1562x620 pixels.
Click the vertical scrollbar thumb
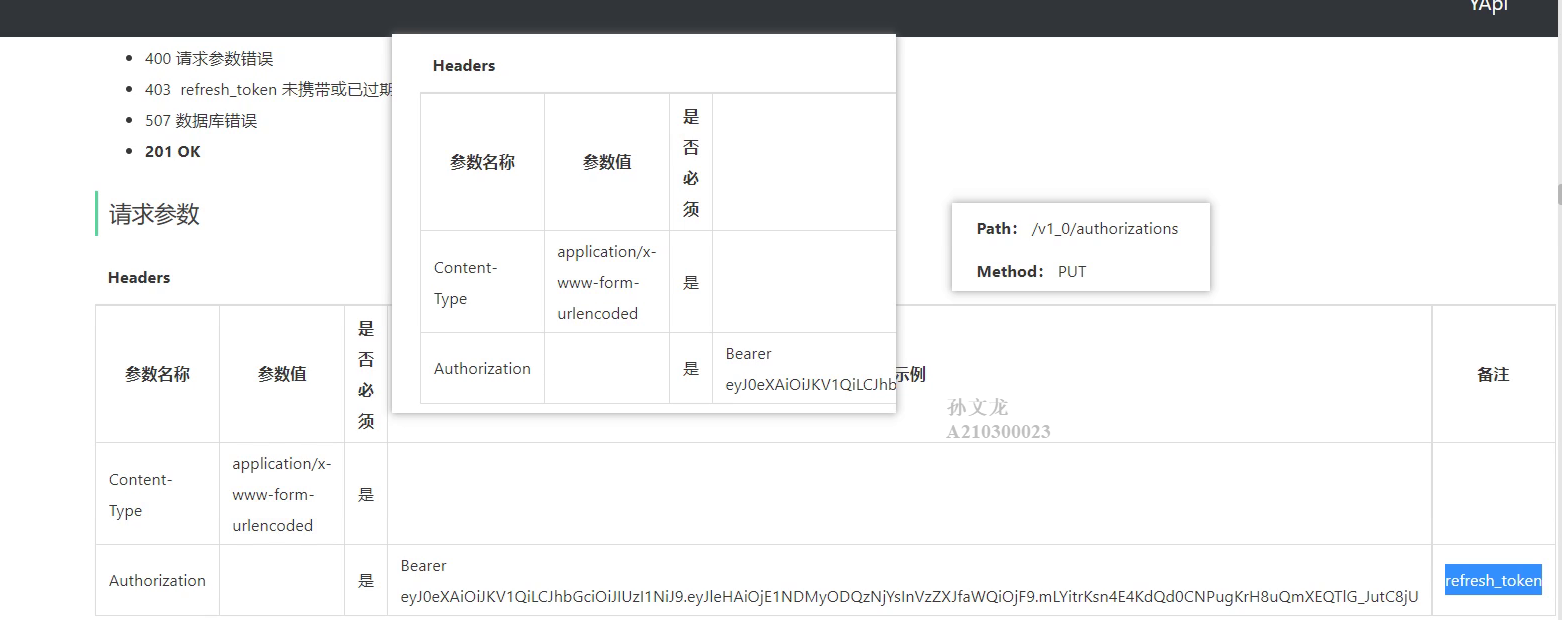pyautogui.click(x=1558, y=194)
